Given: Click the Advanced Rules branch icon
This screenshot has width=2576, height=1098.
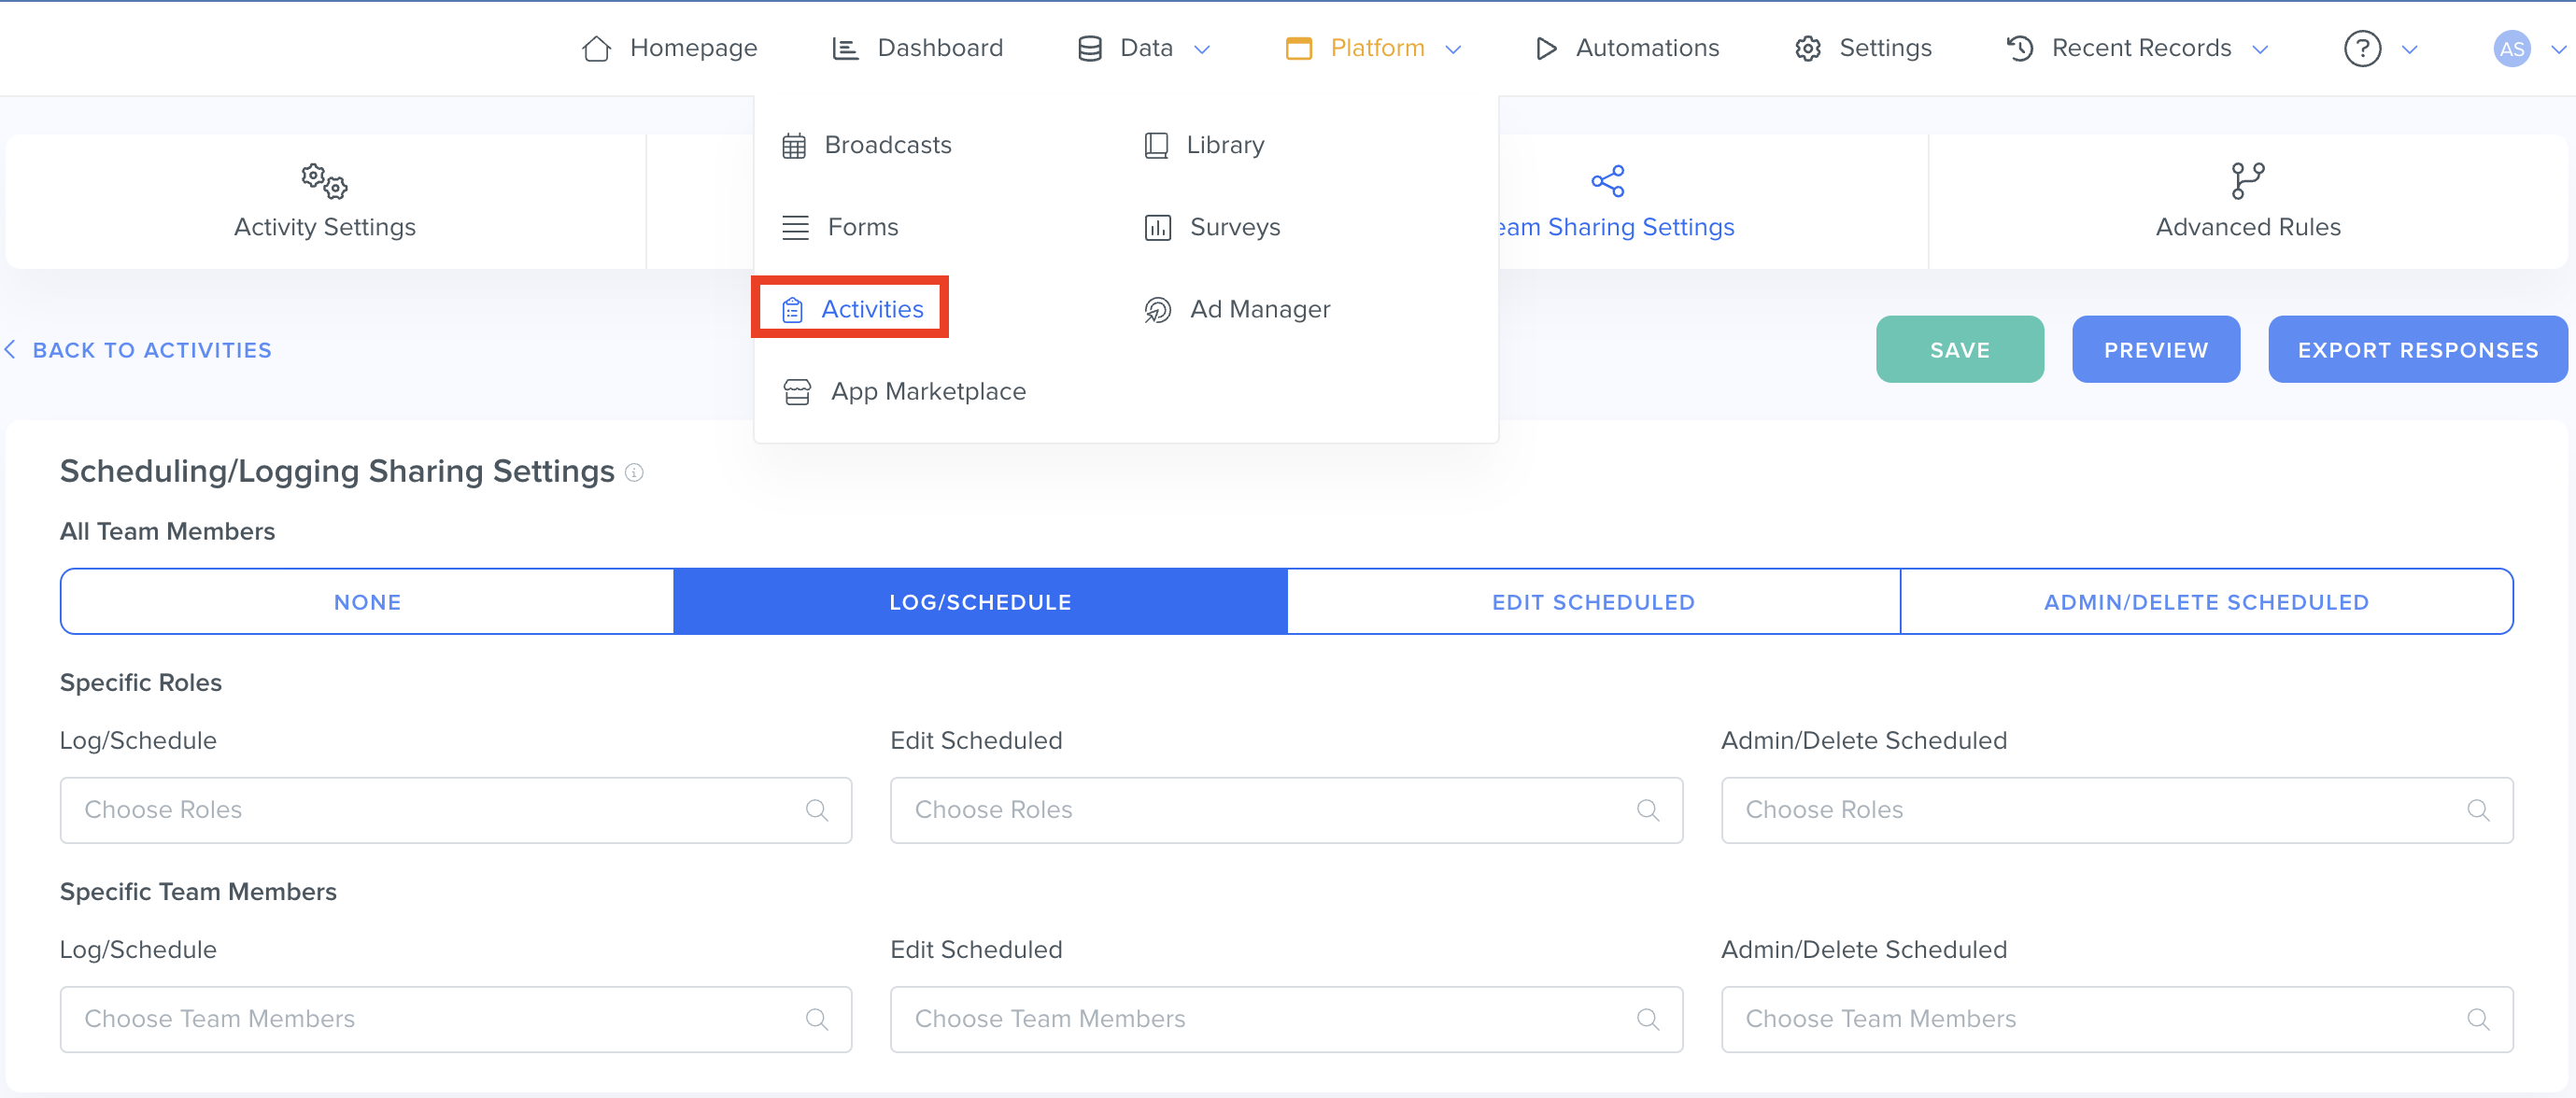Looking at the screenshot, I should (x=2247, y=180).
